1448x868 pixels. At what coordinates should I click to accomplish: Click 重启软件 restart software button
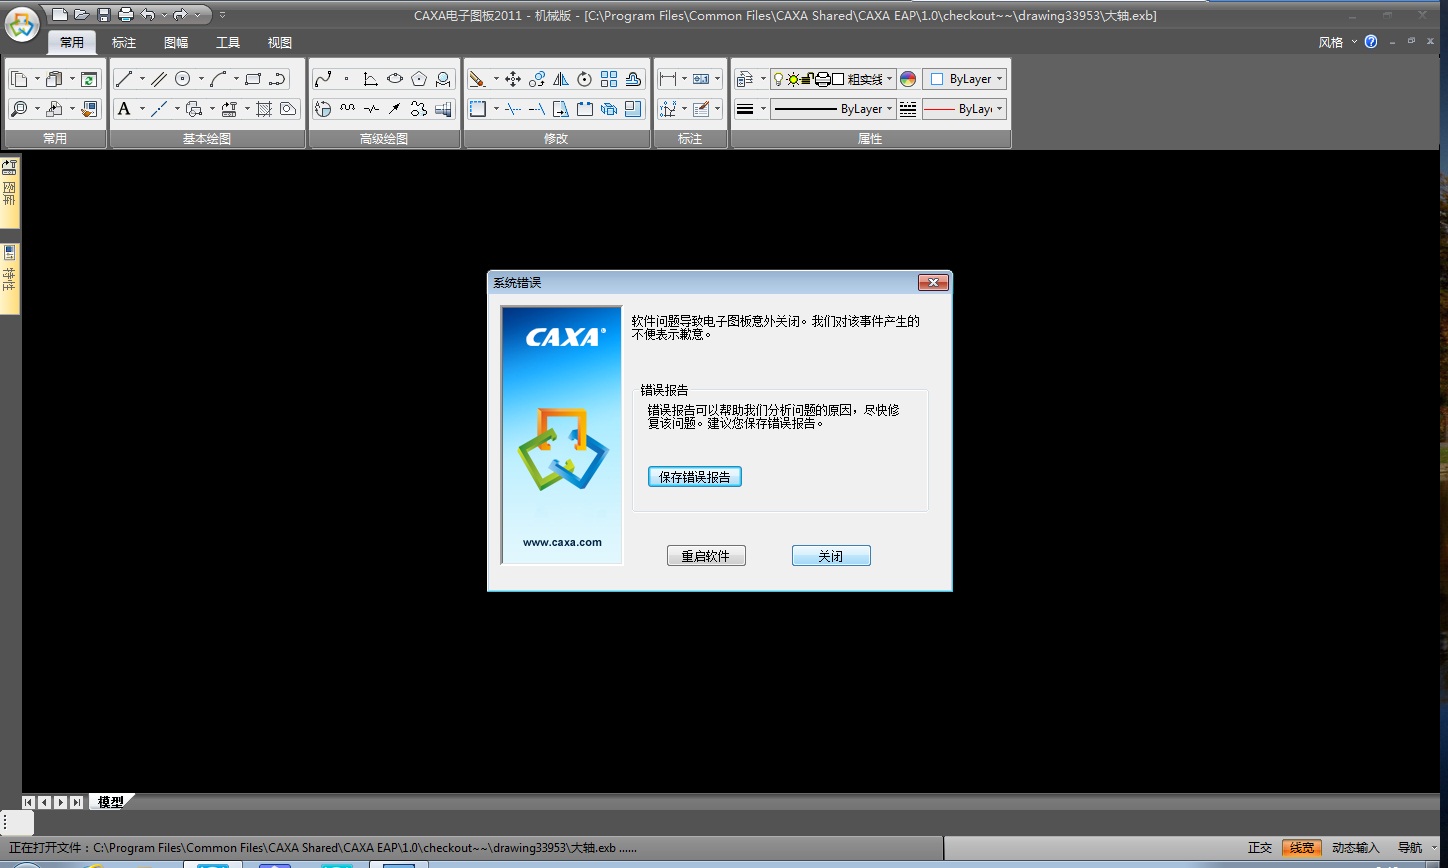(706, 556)
